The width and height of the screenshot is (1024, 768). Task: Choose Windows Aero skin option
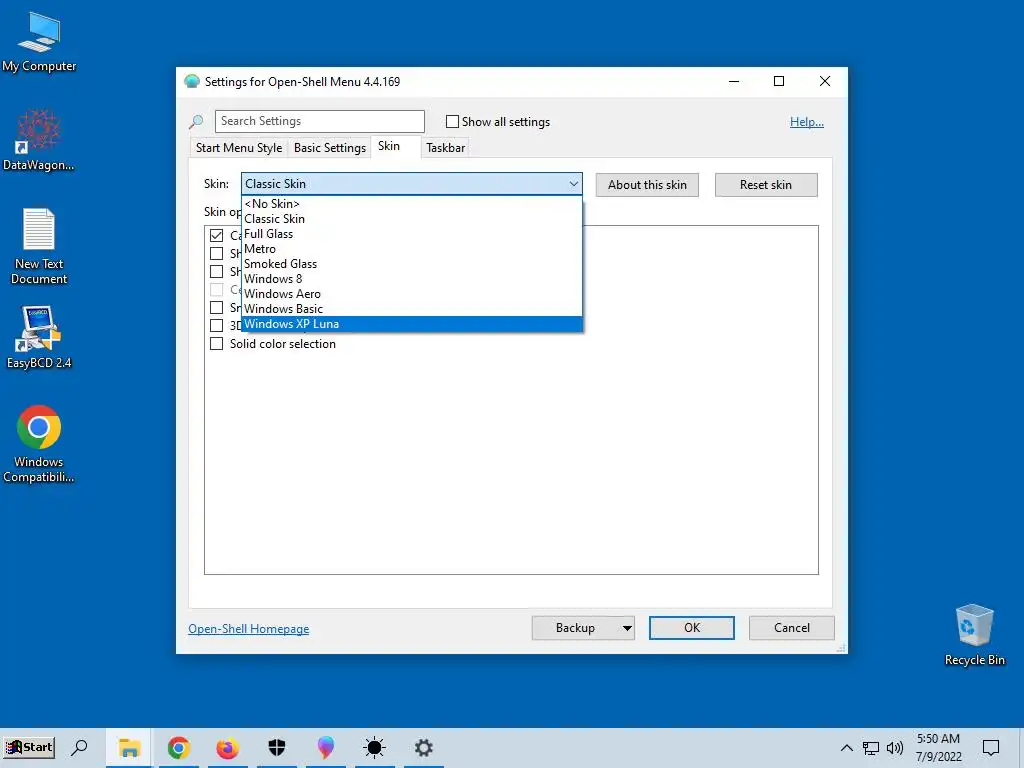(x=411, y=294)
